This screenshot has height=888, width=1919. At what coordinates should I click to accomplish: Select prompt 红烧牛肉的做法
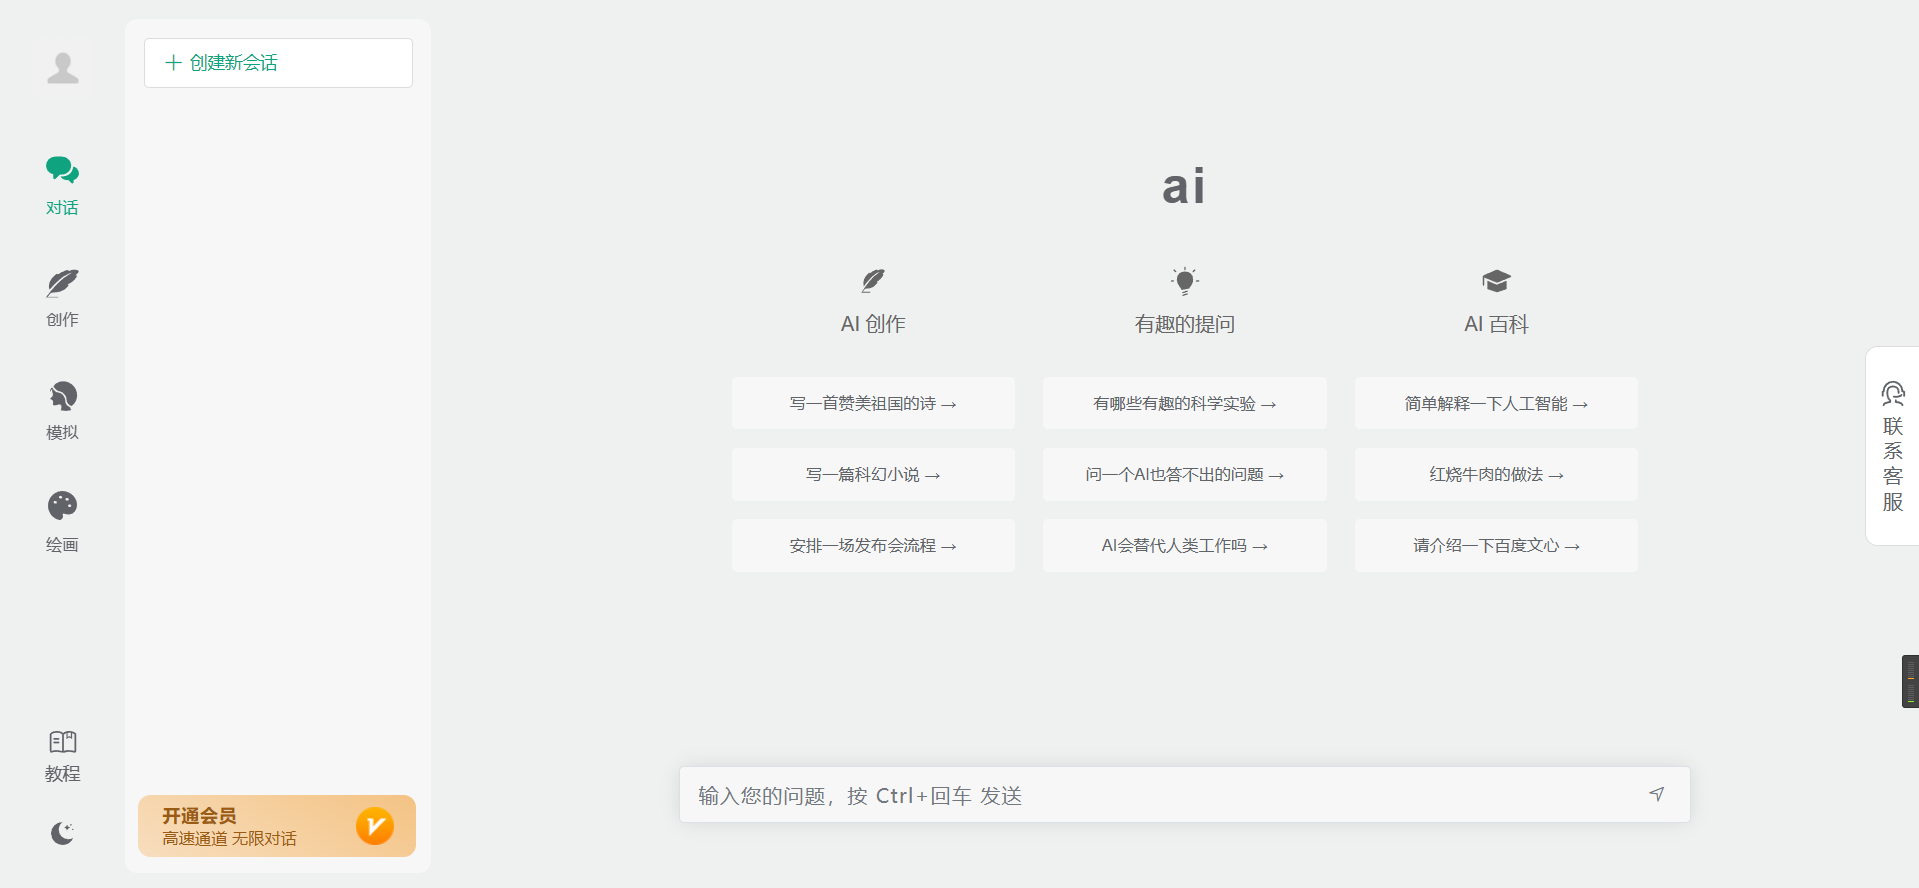tap(1496, 474)
